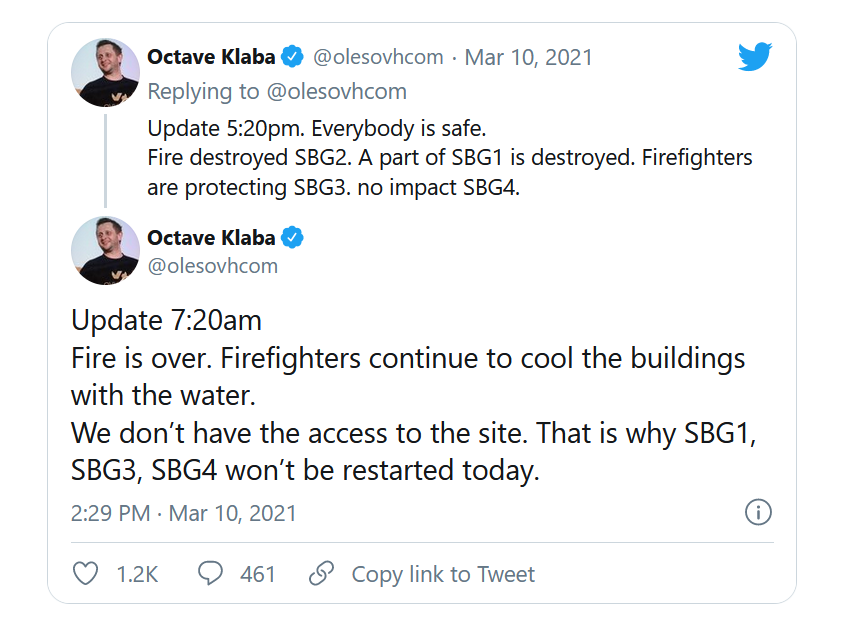Click the 461 replies count
This screenshot has width=843, height=620.
[x=258, y=574]
